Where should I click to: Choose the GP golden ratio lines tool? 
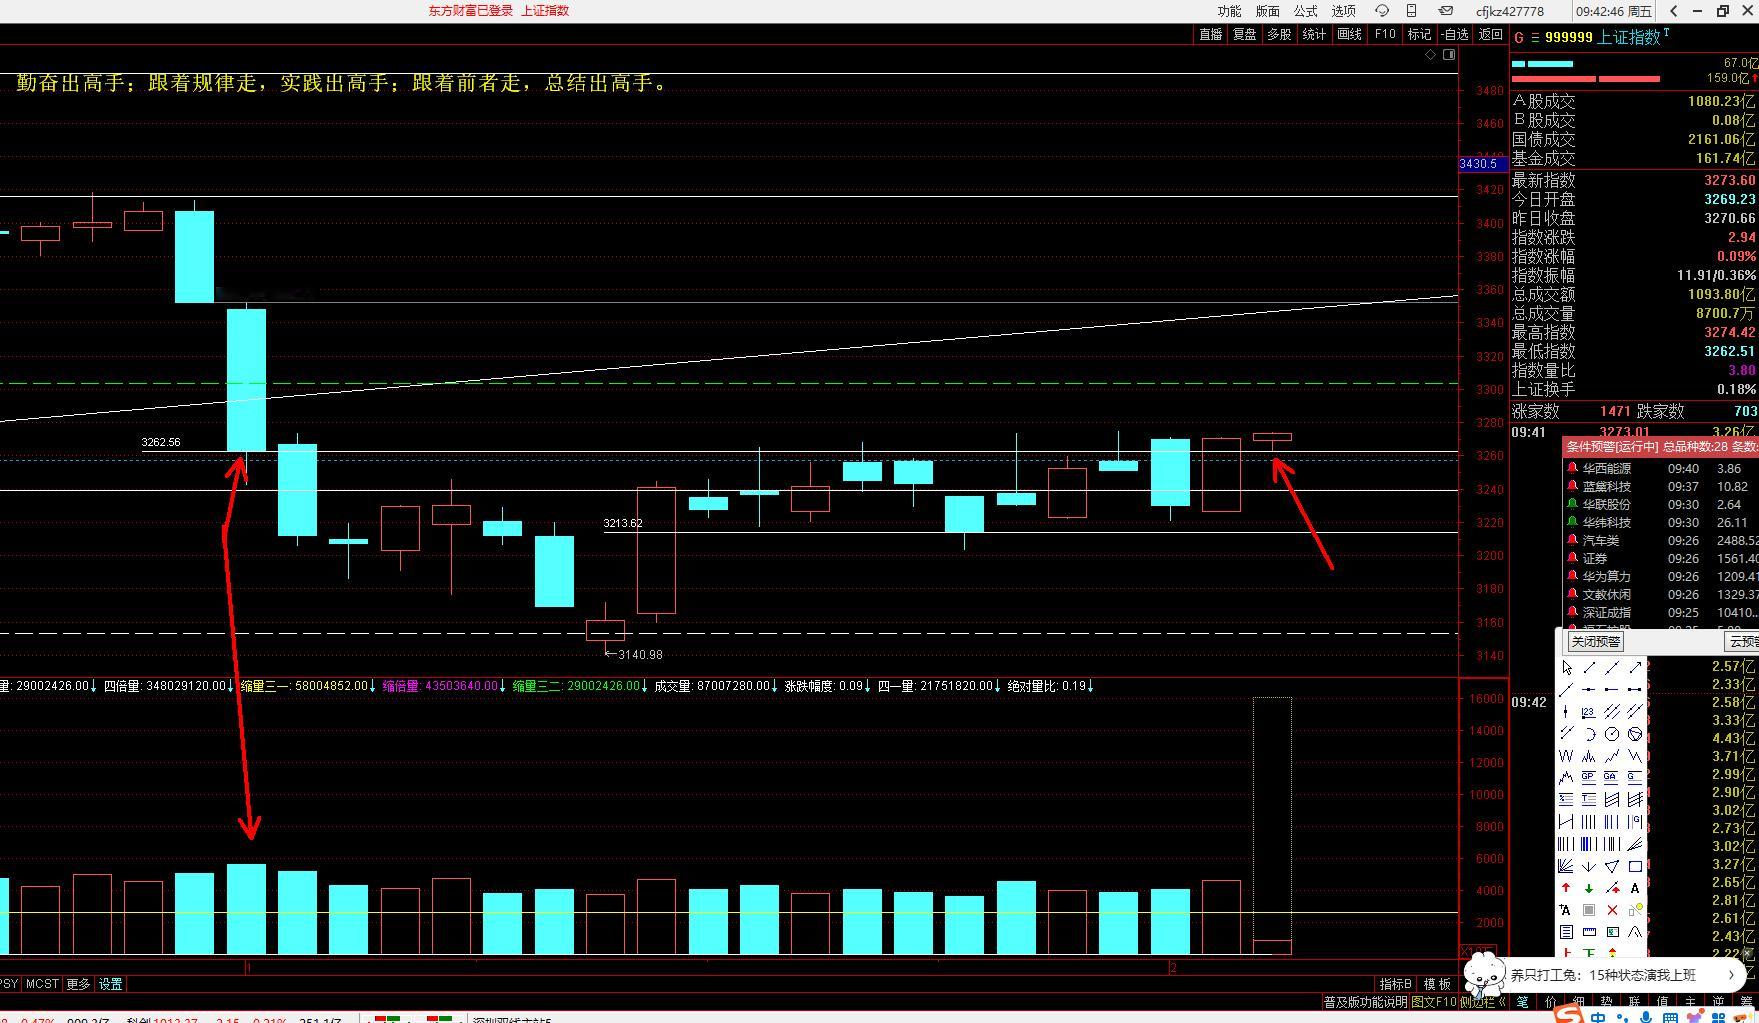tap(1589, 777)
